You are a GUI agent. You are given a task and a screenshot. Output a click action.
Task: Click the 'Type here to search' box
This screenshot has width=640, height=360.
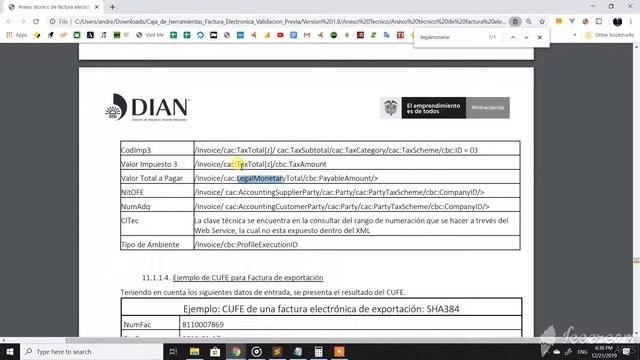point(91,351)
